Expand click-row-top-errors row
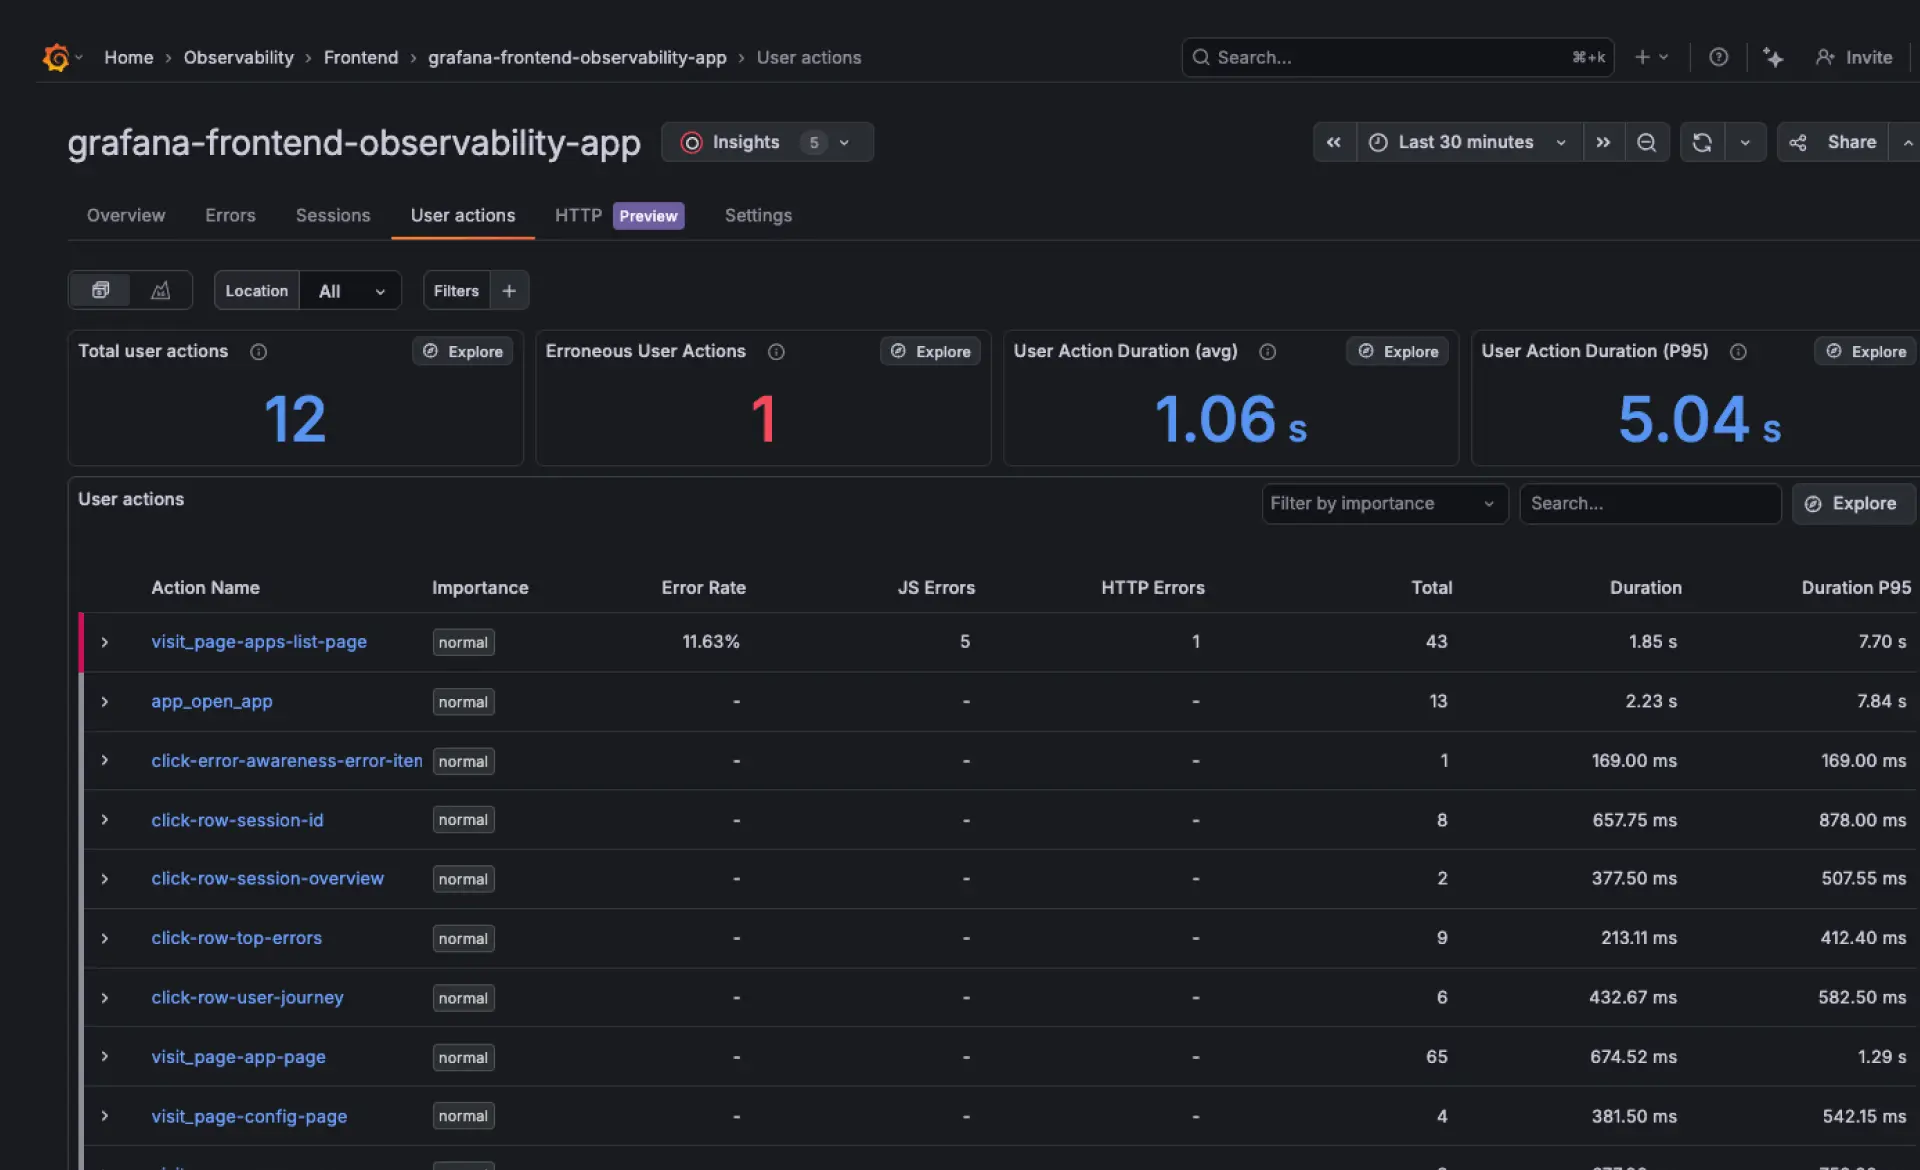Viewport: 1920px width, 1170px height. click(105, 938)
